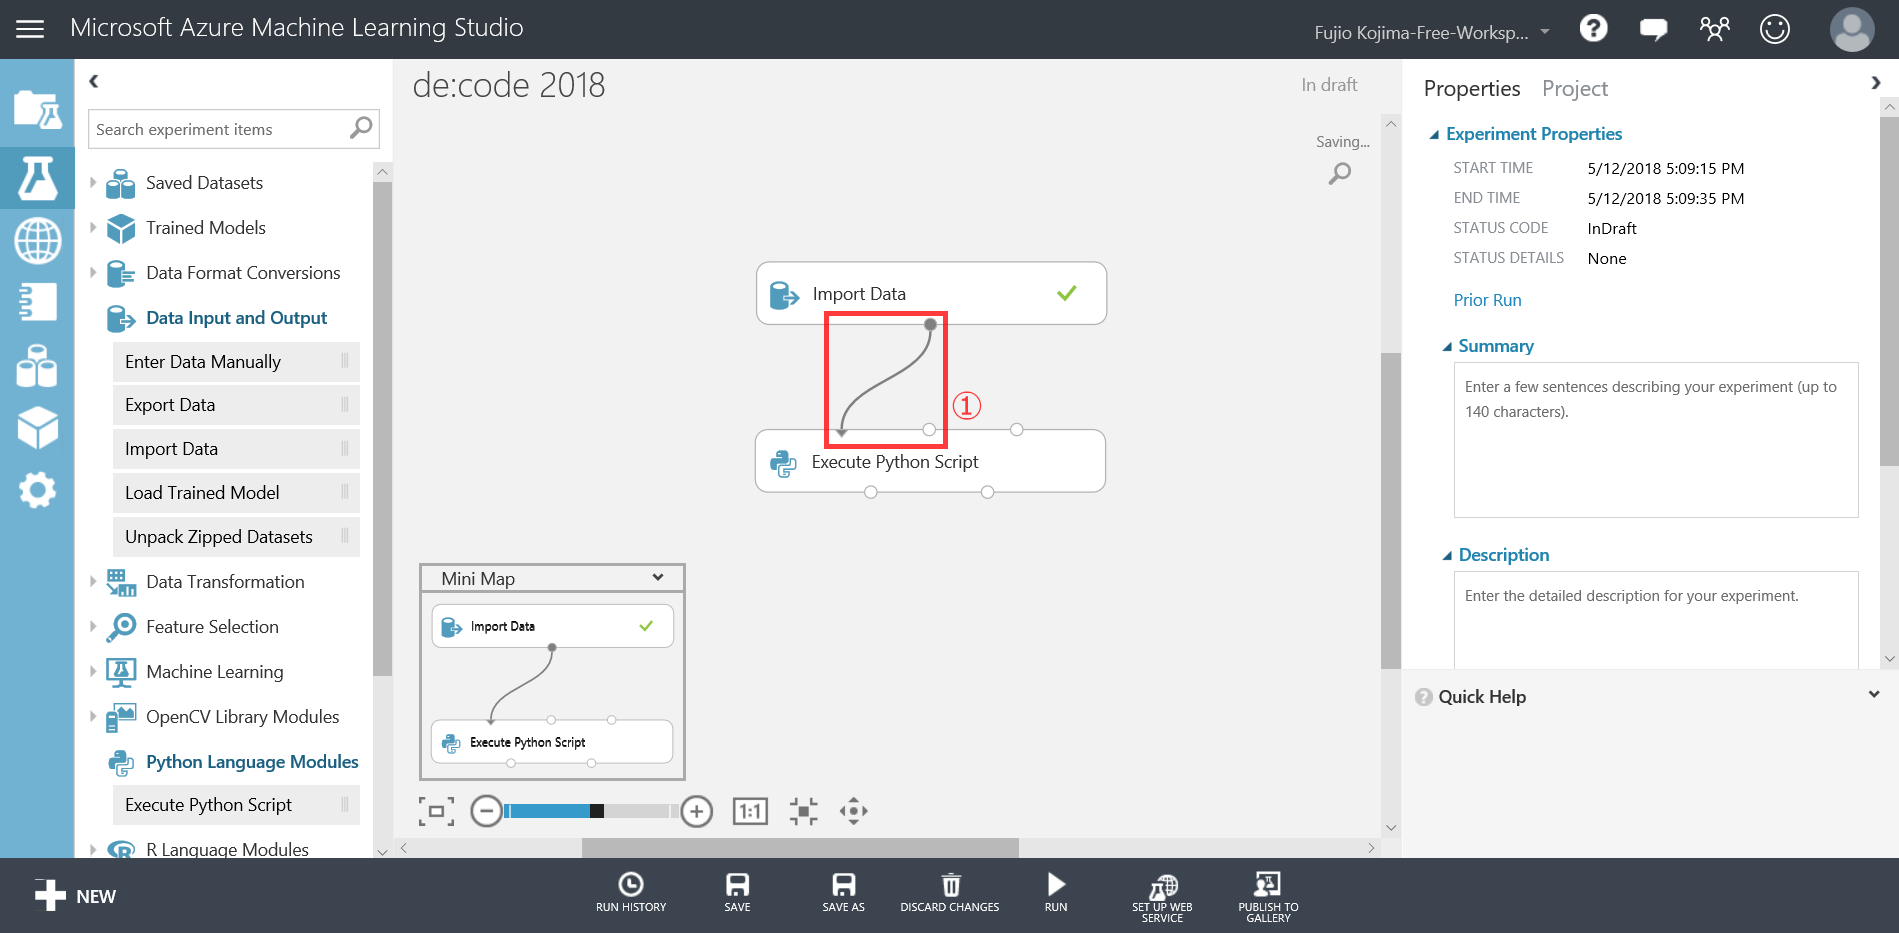1899x933 pixels.
Task: Open the Web Services globe sidebar icon
Action: (x=37, y=241)
